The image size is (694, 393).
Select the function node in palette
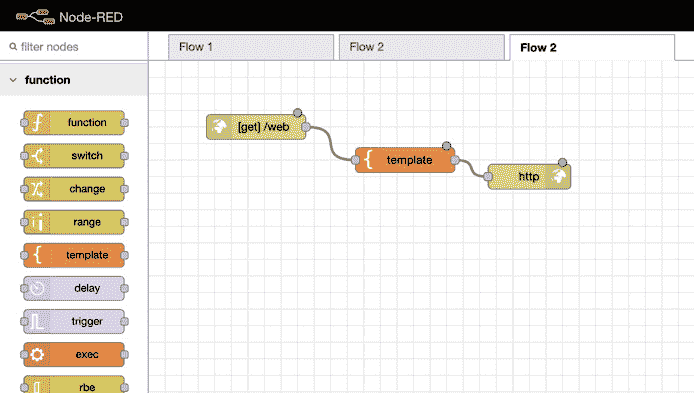coord(74,123)
